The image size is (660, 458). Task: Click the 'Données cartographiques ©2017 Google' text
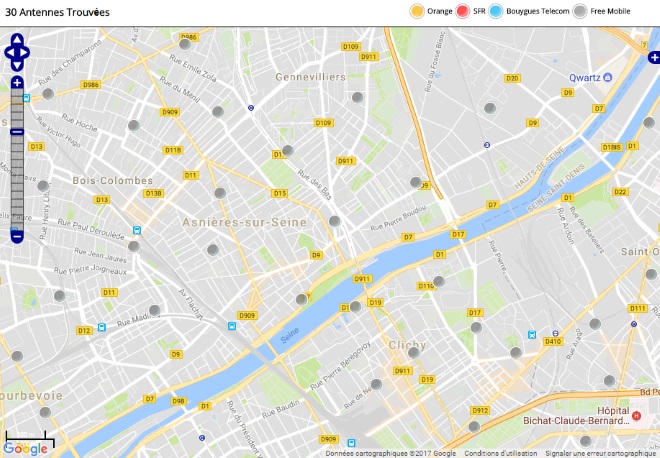(x=391, y=453)
